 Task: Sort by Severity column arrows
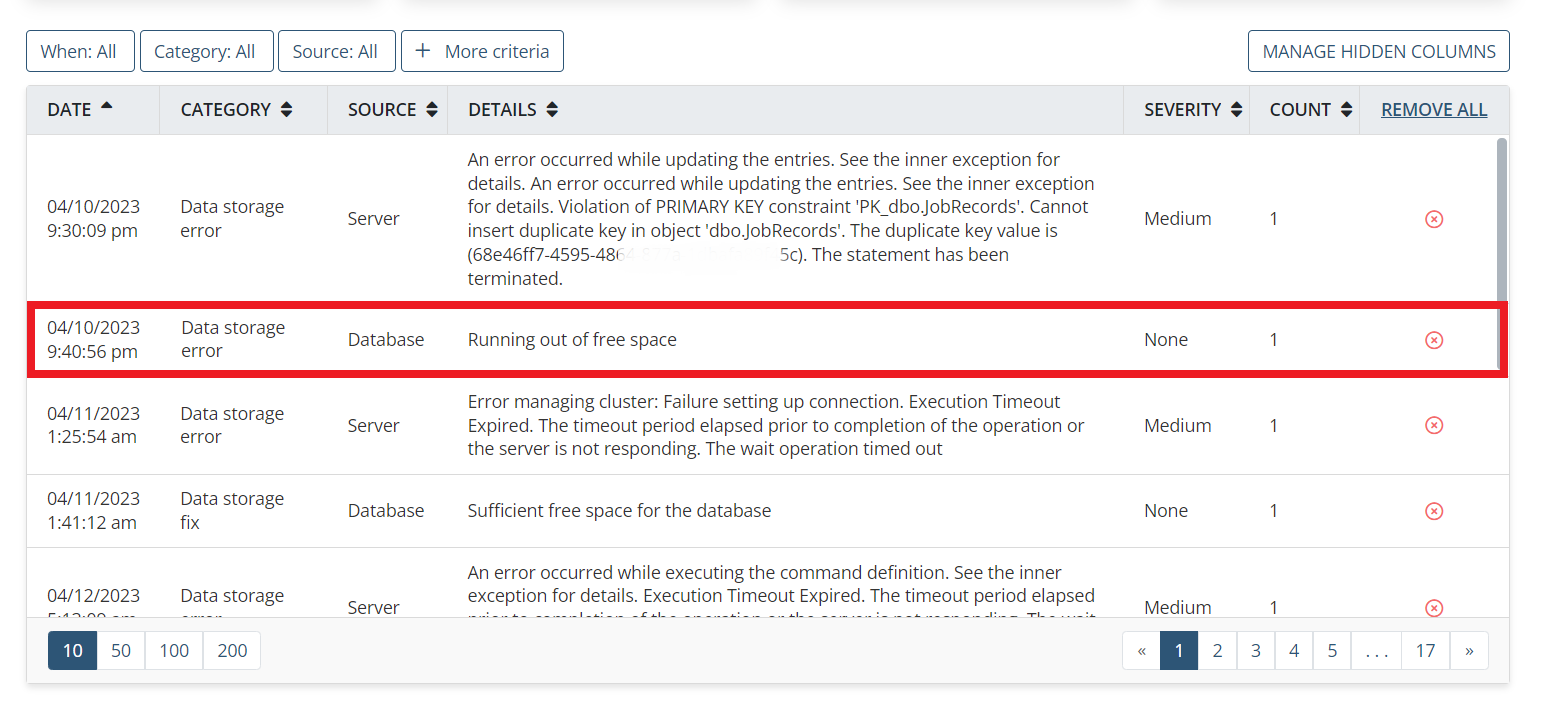click(x=1237, y=110)
